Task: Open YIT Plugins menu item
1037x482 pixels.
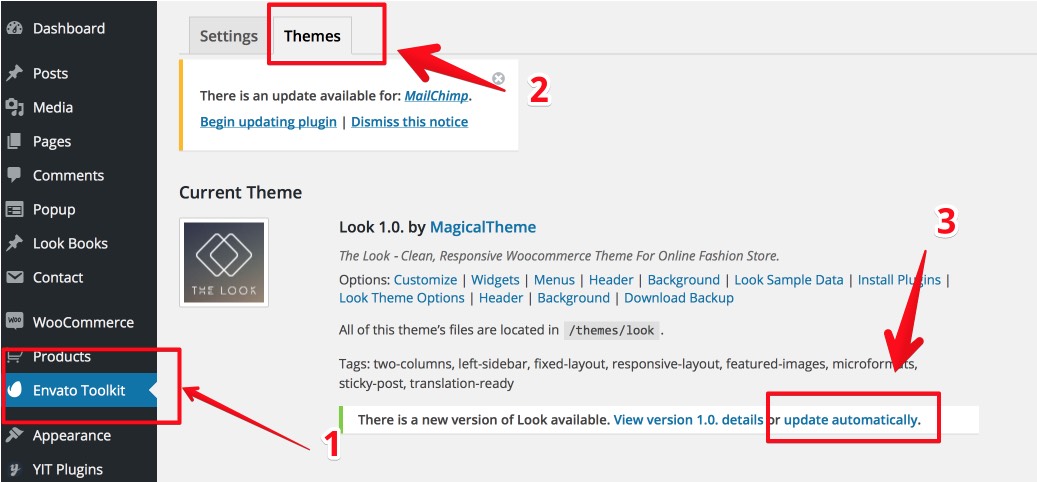Action: (x=68, y=469)
